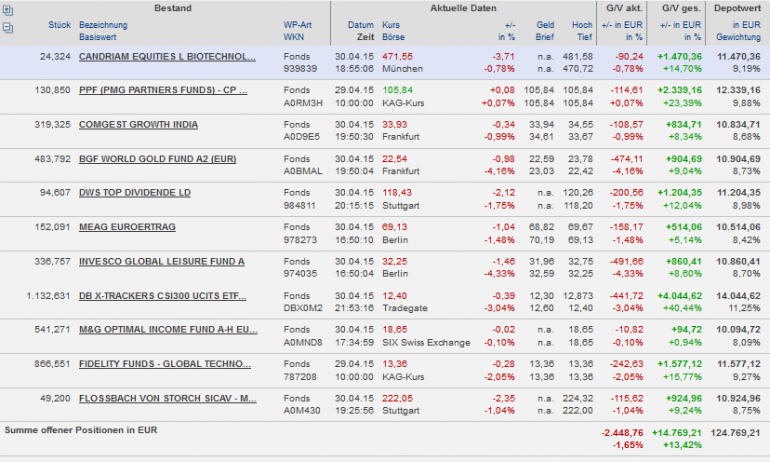Click the Bestand group header
This screenshot has width=770, height=462.
173,8
